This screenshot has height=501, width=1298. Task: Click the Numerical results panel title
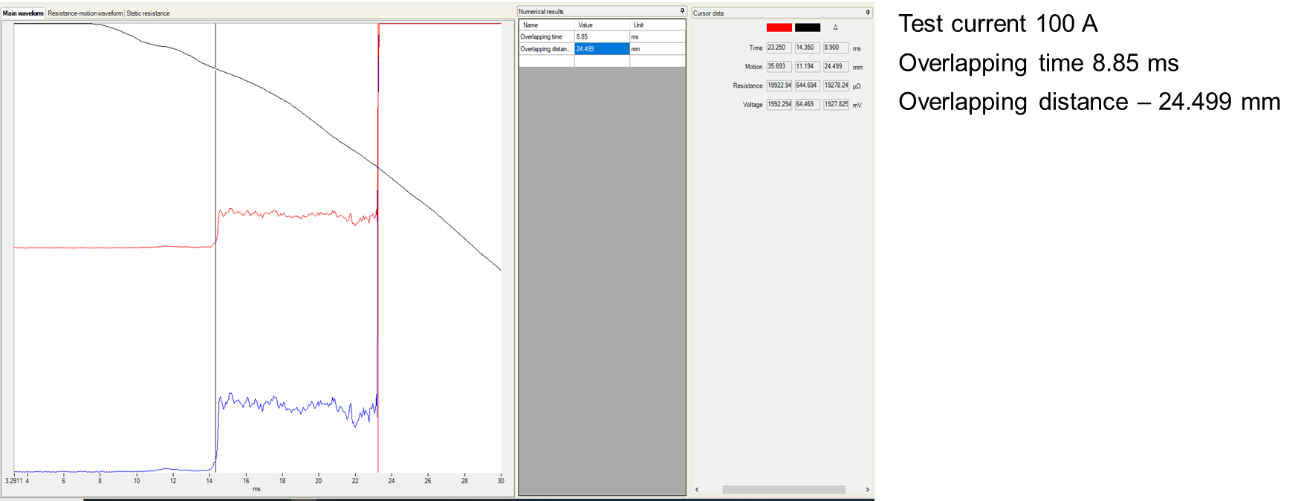[x=540, y=12]
